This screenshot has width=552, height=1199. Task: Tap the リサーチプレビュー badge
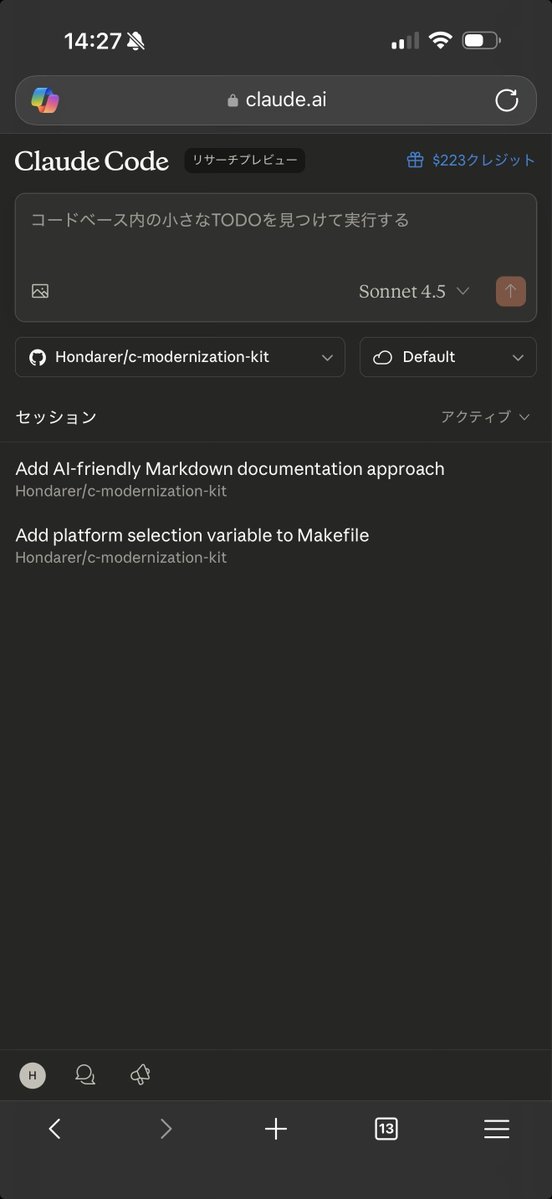pyautogui.click(x=245, y=161)
